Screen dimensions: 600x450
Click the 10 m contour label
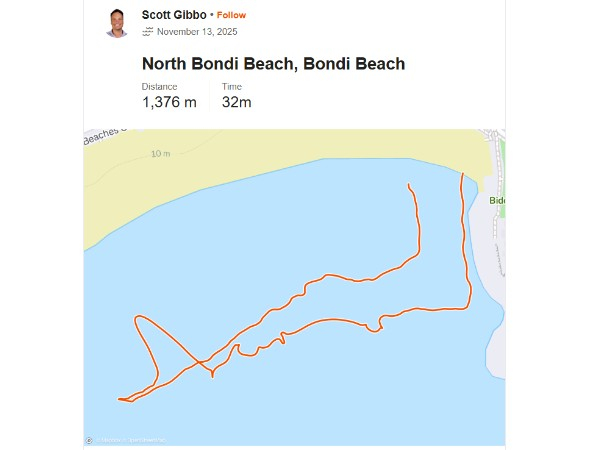coord(160,154)
